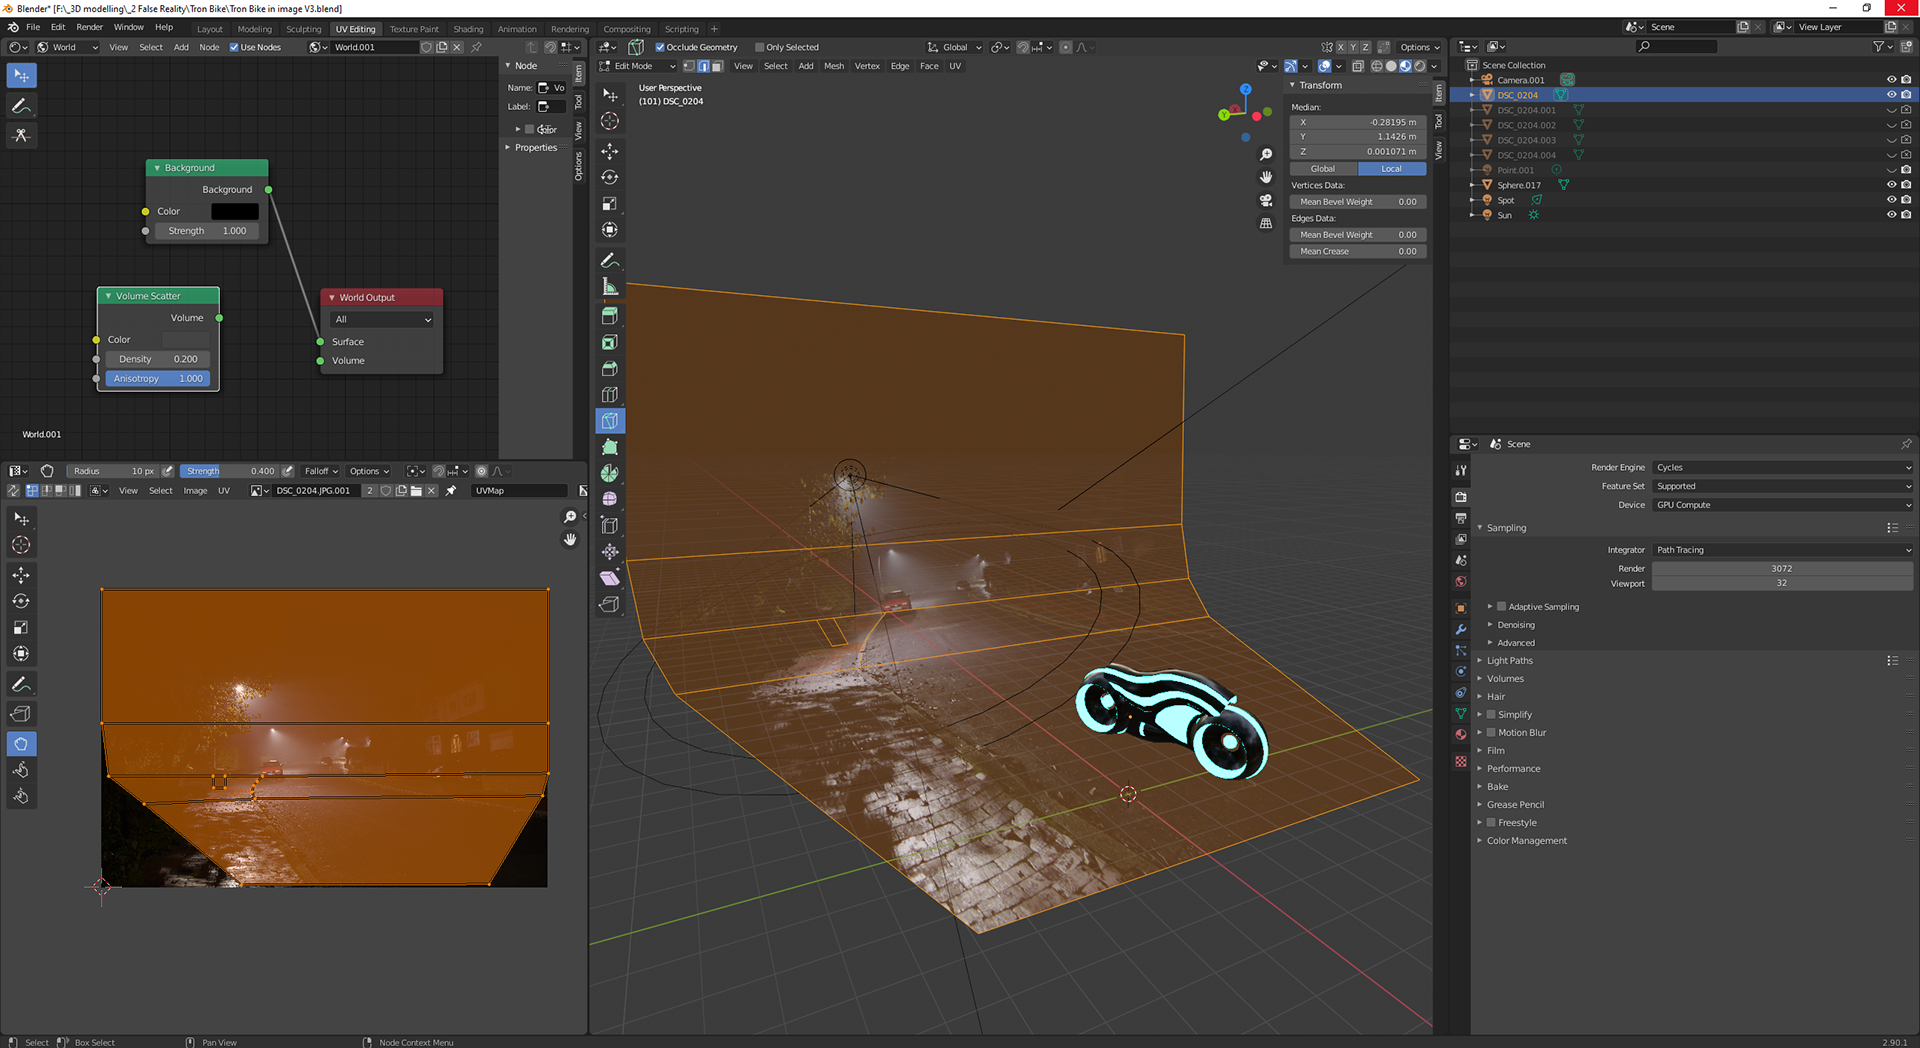Toggle camera view icon in 3D viewport
Image resolution: width=1920 pixels, height=1048 pixels.
1266,200
